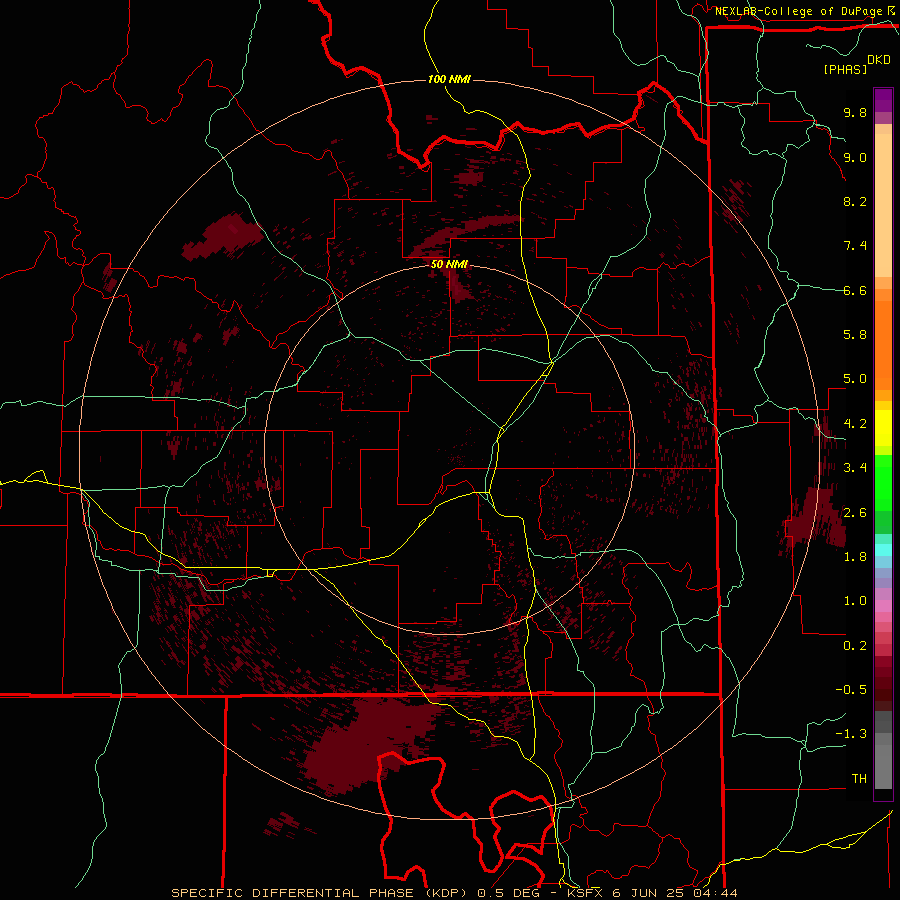This screenshot has height=900, width=900.
Task: Select the -1.3 legend value
Action: tap(851, 734)
